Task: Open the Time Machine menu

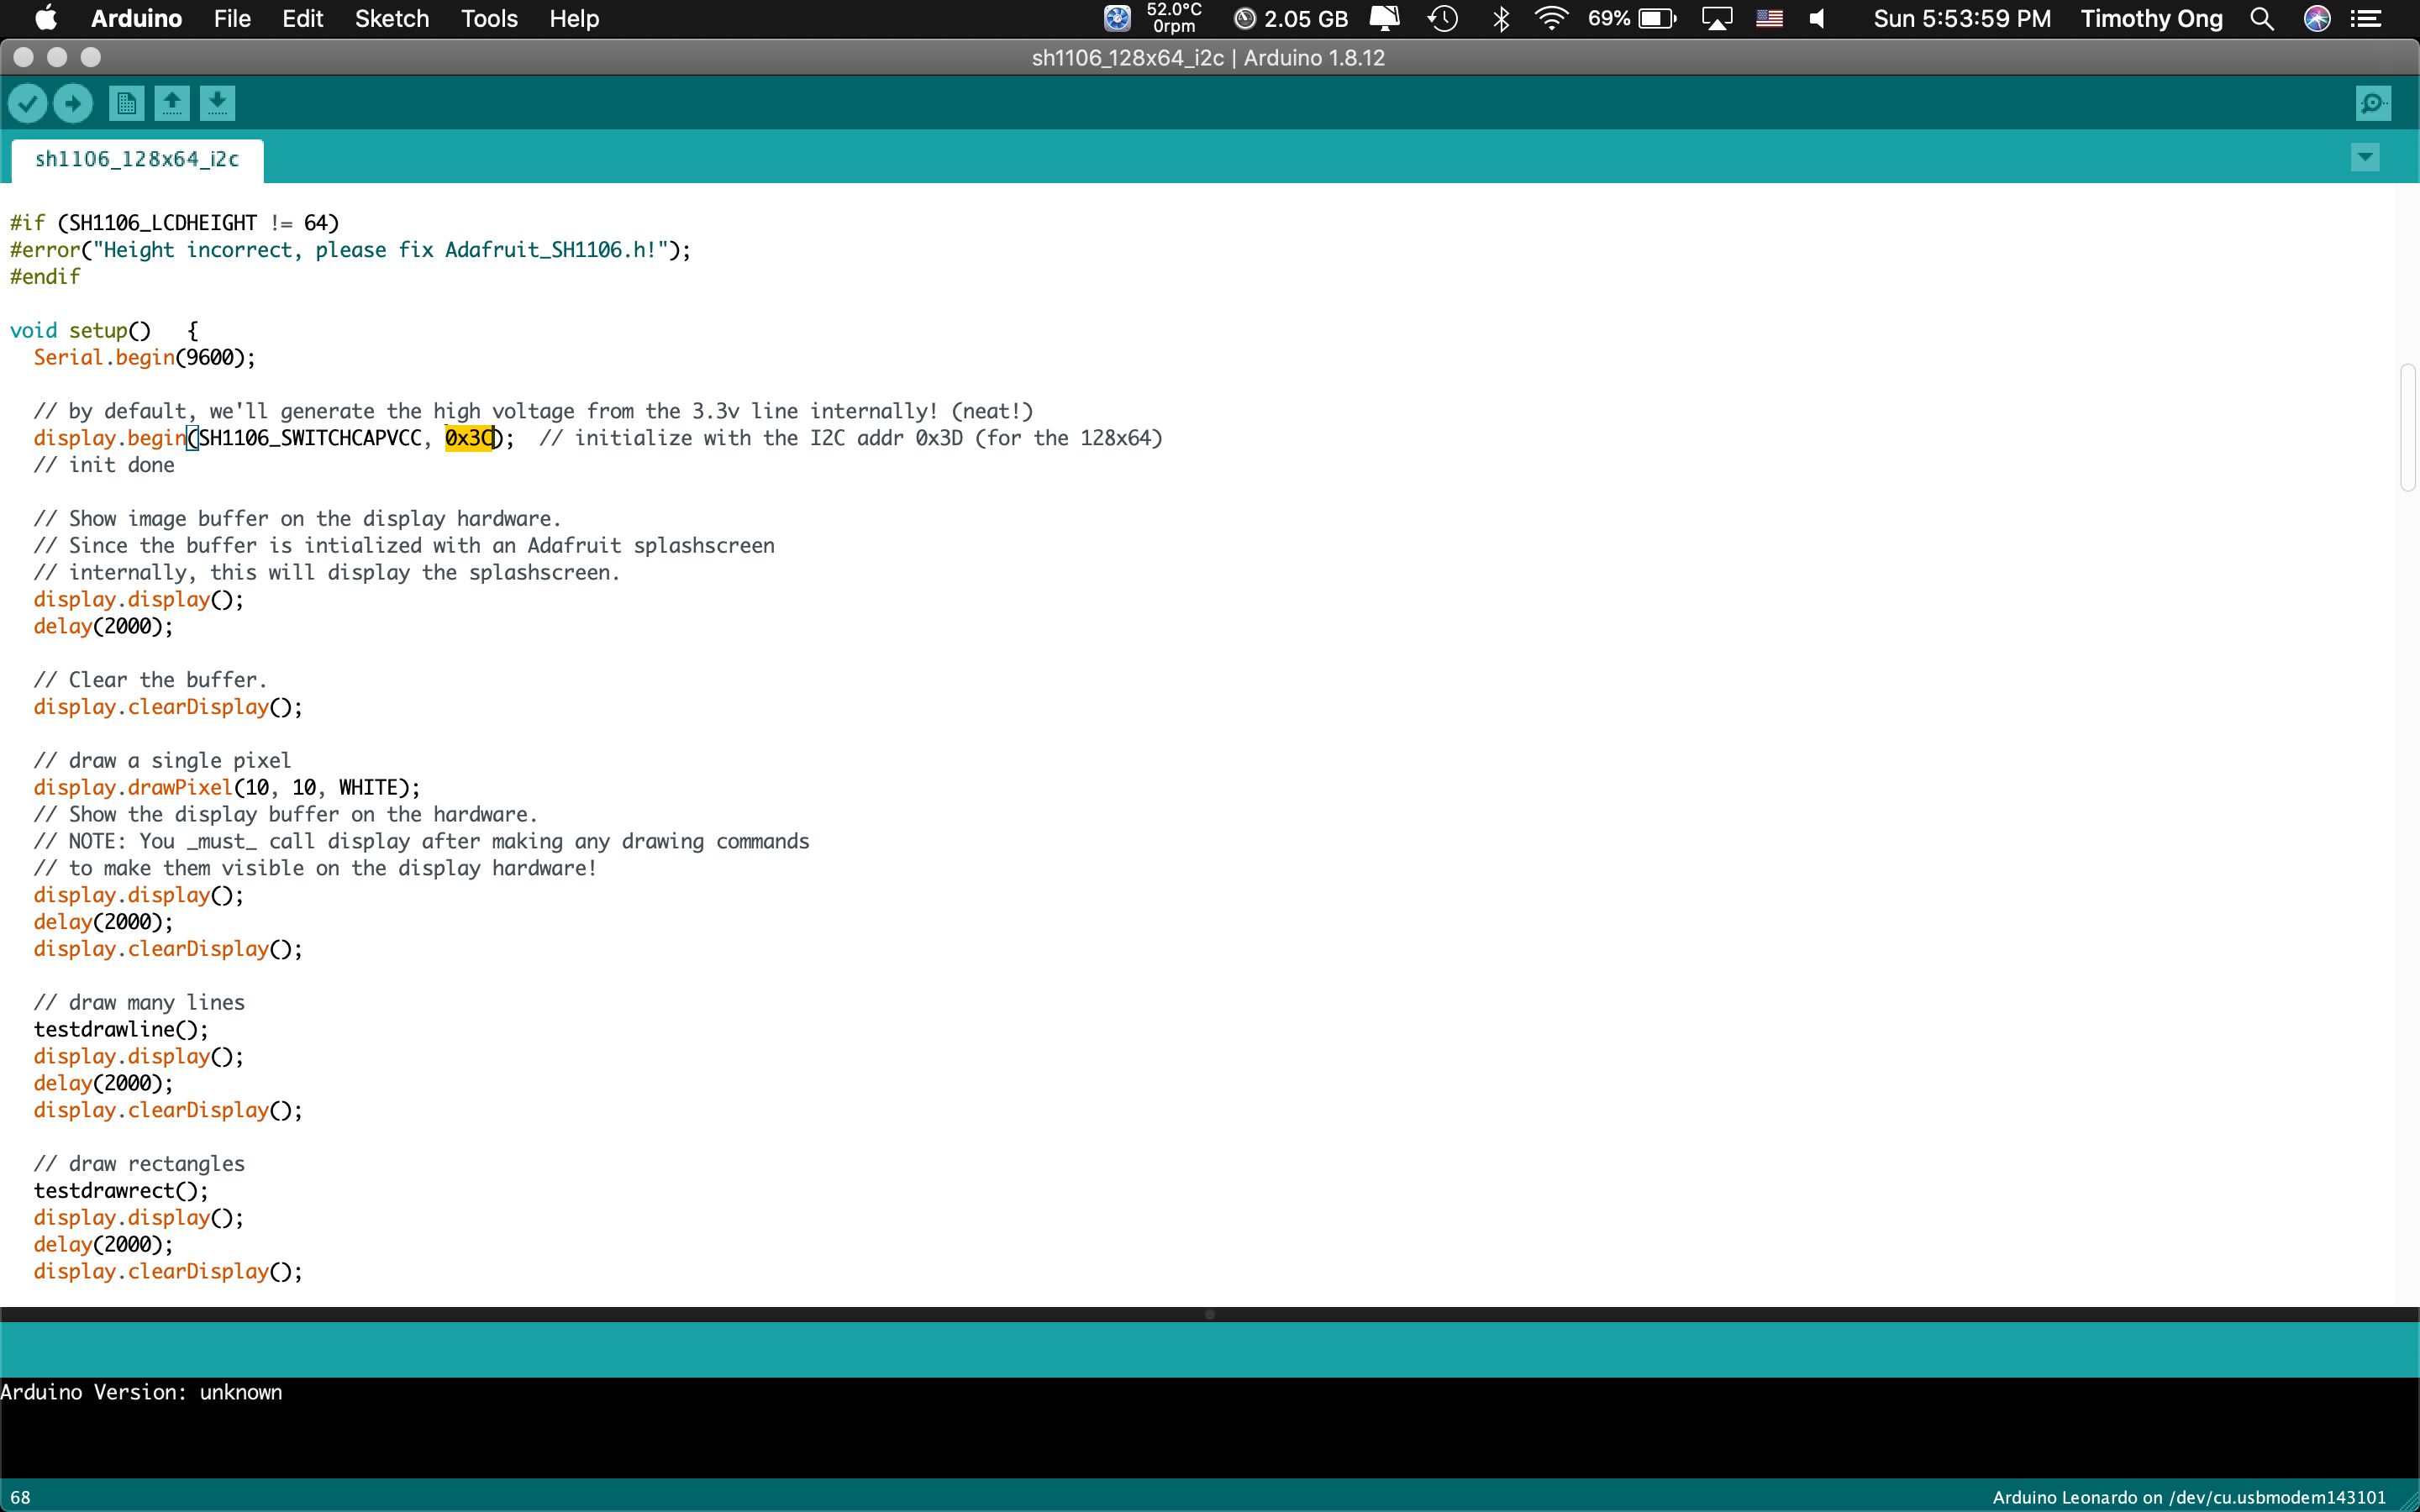Action: (x=1443, y=18)
